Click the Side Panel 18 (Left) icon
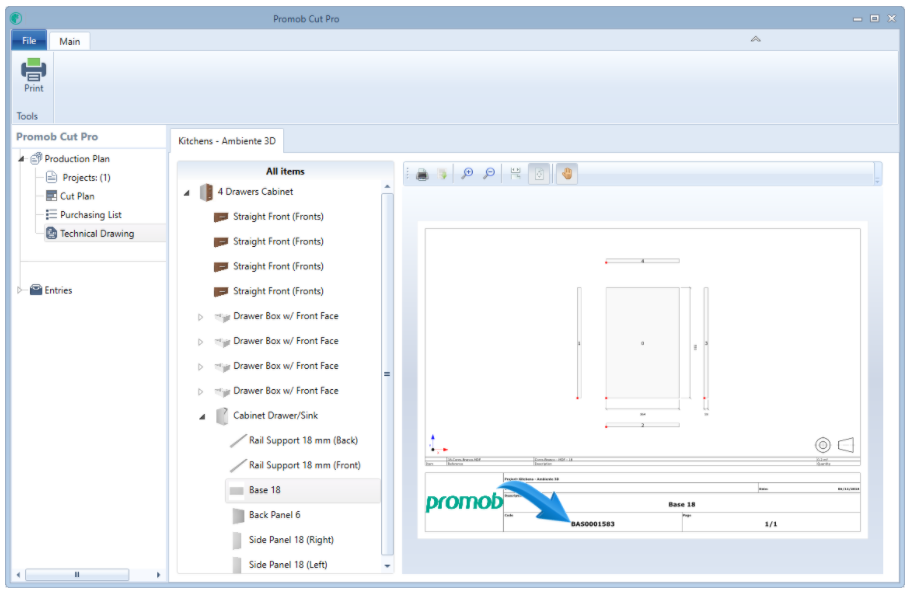Viewport: 914px width, 593px height. point(237,565)
